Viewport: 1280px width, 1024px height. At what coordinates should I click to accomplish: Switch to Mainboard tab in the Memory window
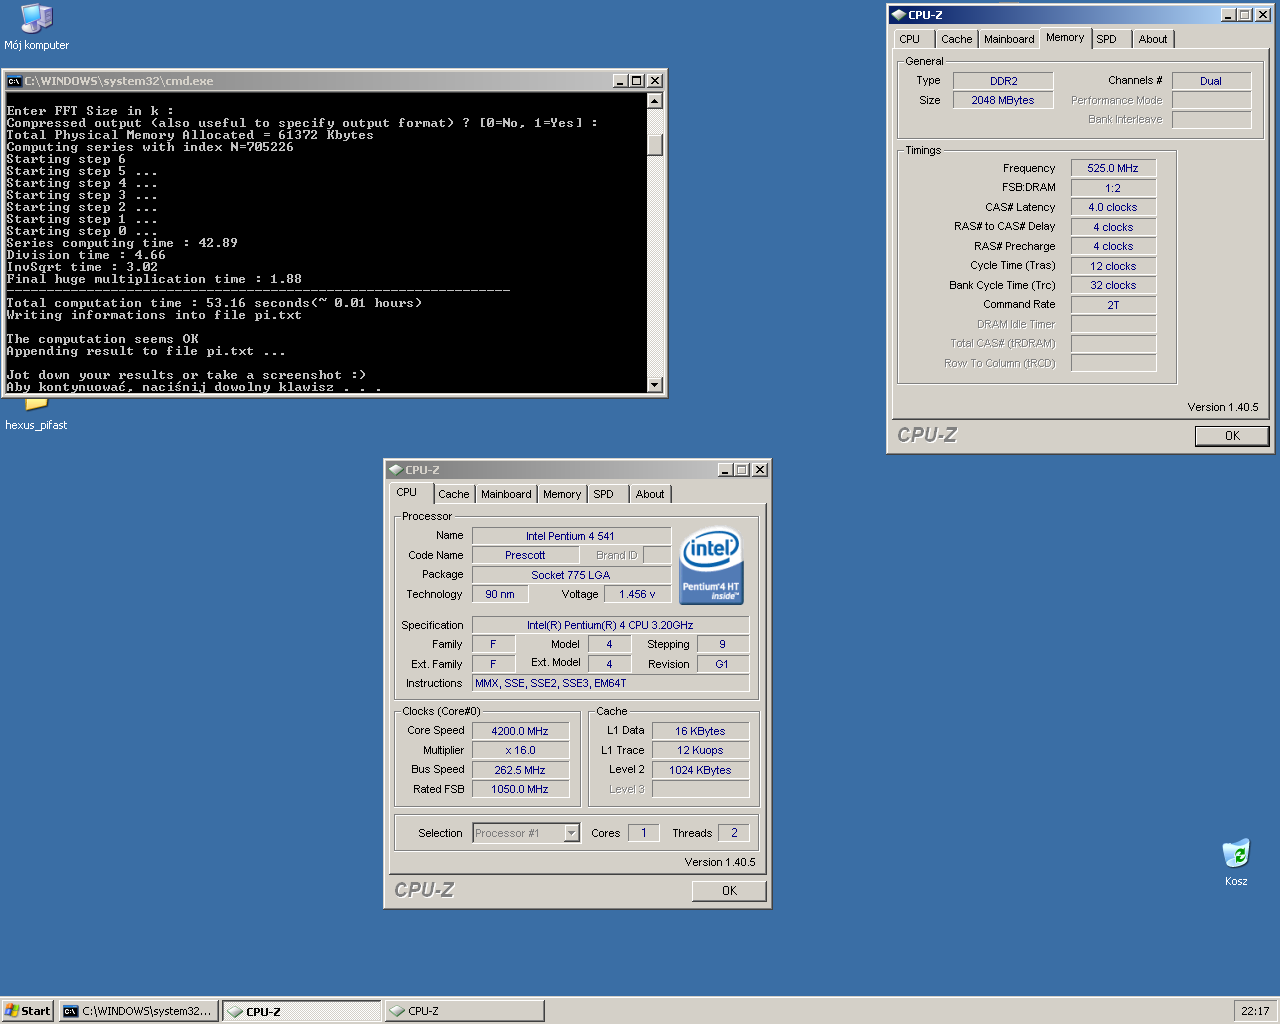pos(1009,39)
